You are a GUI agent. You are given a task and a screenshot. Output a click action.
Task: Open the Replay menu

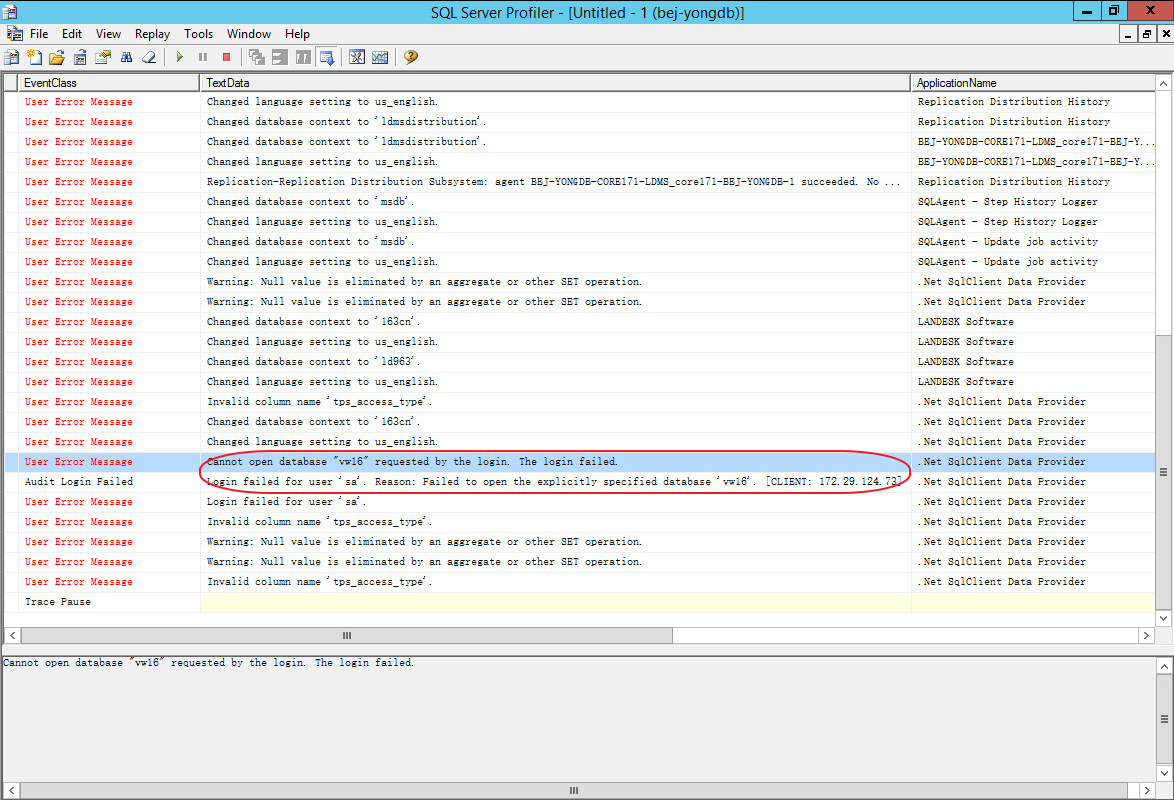(152, 34)
